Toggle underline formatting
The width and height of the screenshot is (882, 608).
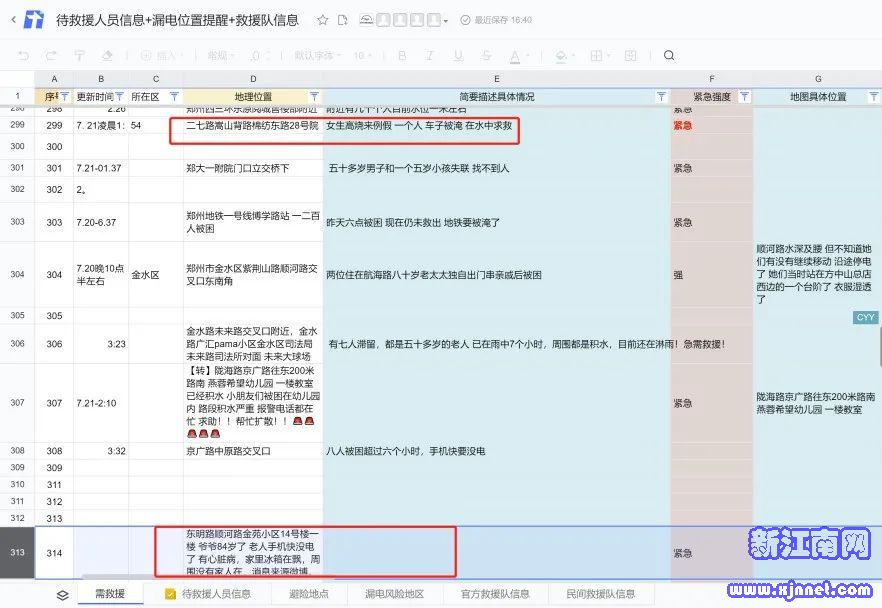coord(458,55)
